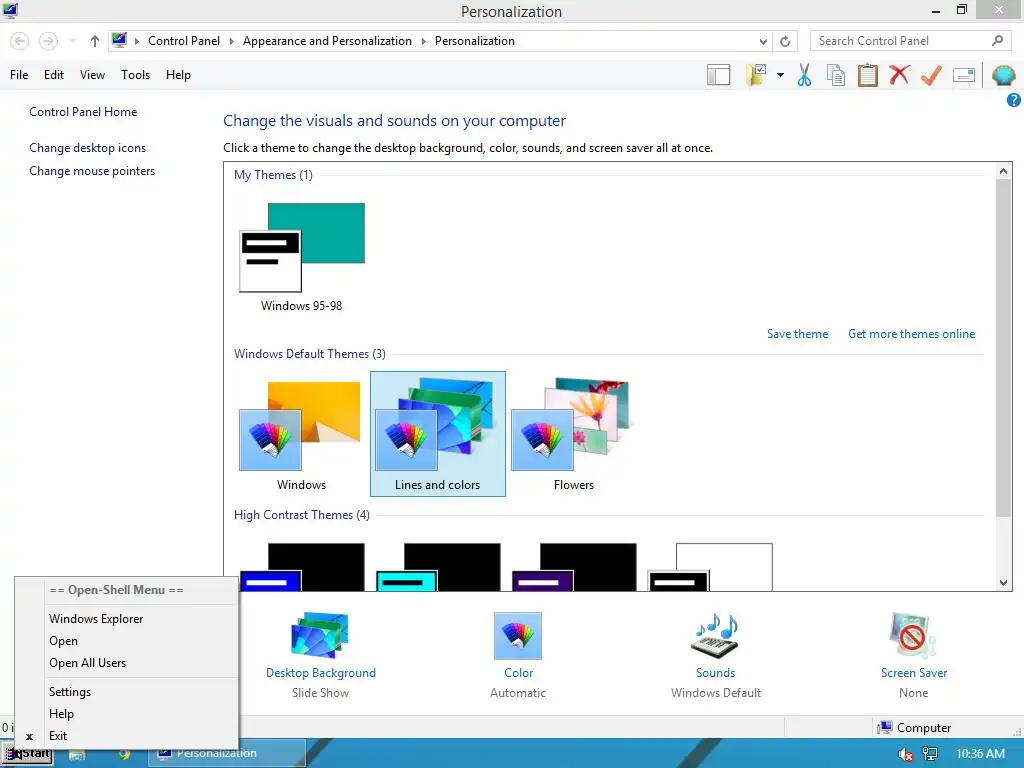Choose Exit in Open-Shell menu

pos(127,736)
